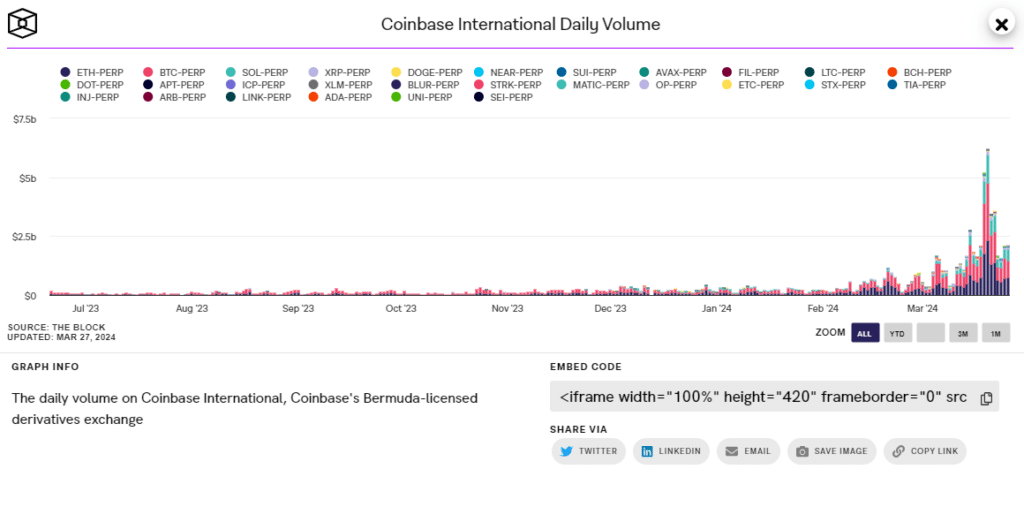Click the 'UPDATED: MAR 27, 2024' text

(62, 336)
